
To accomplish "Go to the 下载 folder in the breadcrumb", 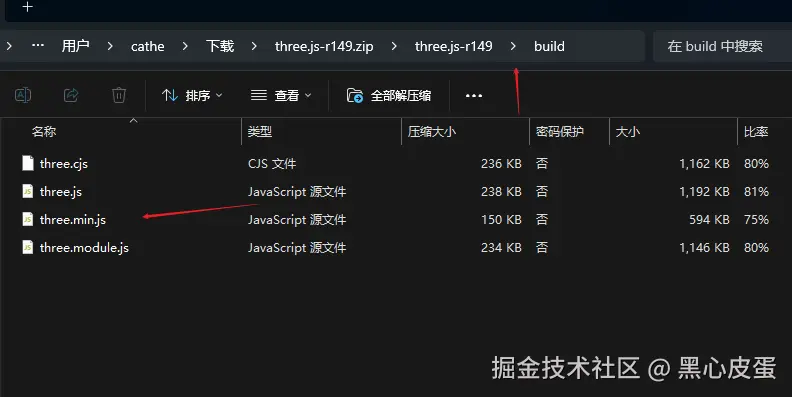I will tap(220, 46).
